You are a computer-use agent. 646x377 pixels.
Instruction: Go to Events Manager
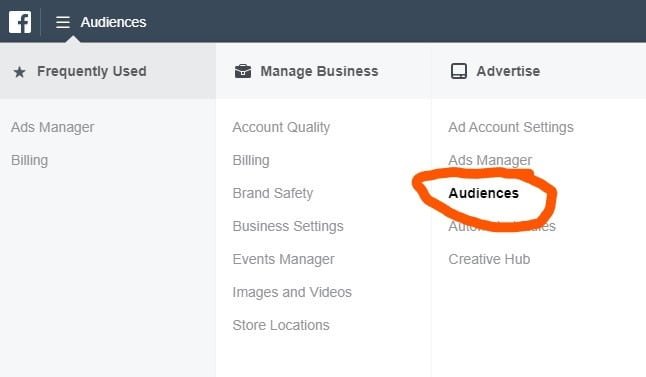[x=283, y=259]
